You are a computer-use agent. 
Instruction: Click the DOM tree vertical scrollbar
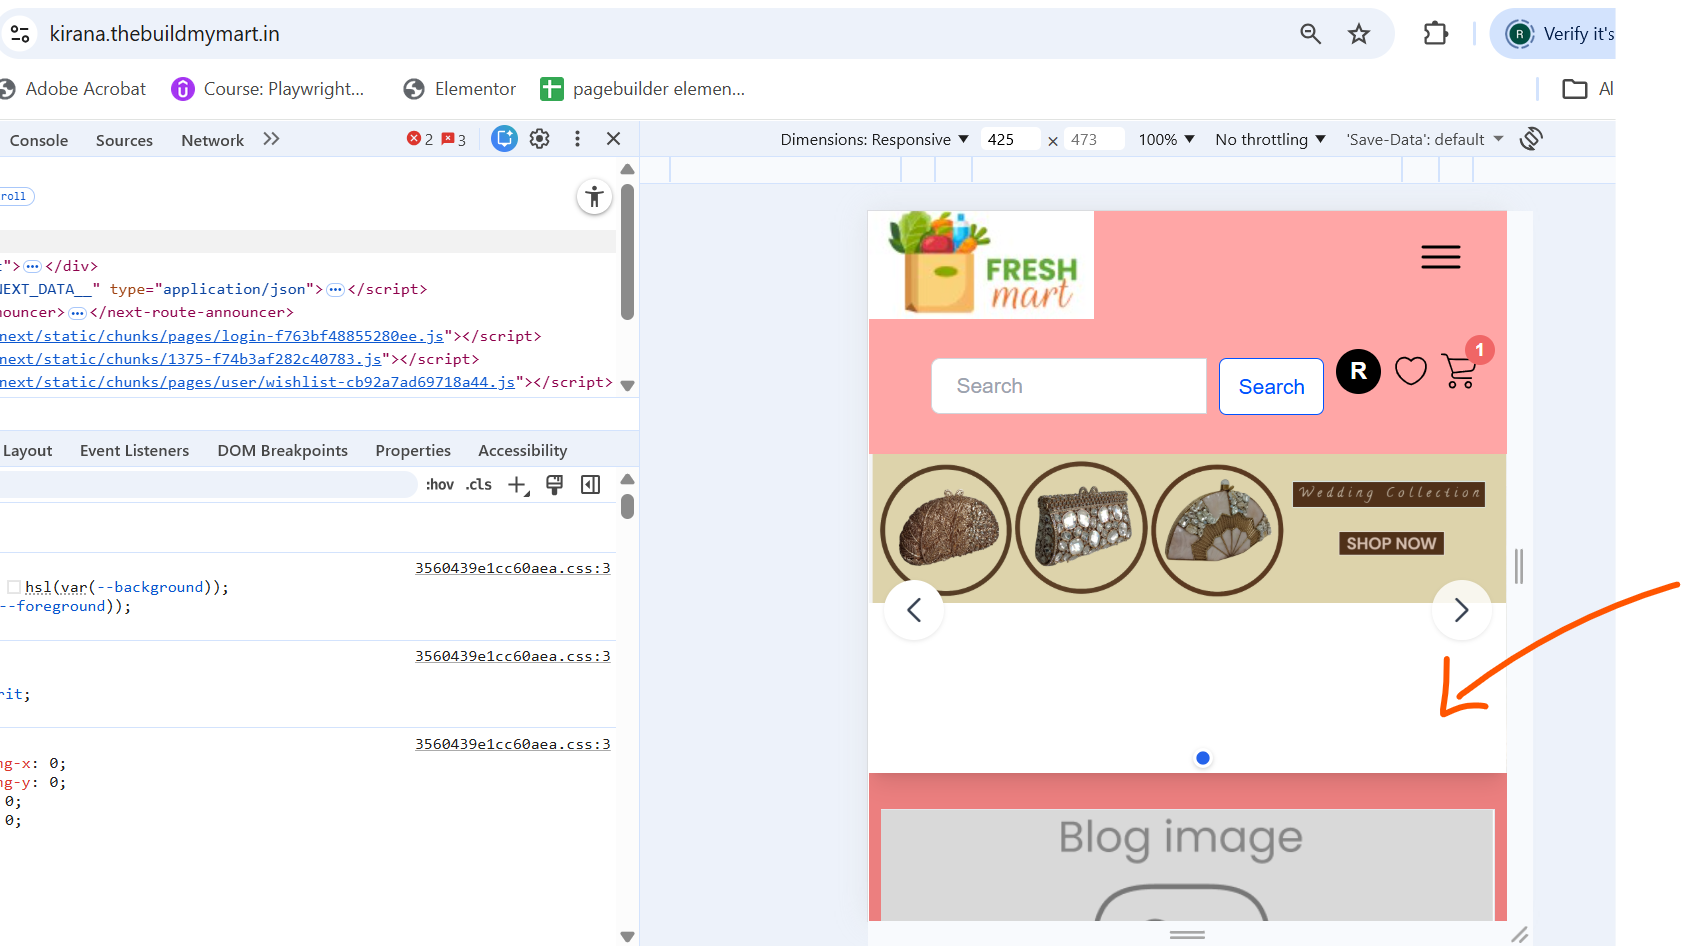pyautogui.click(x=628, y=252)
